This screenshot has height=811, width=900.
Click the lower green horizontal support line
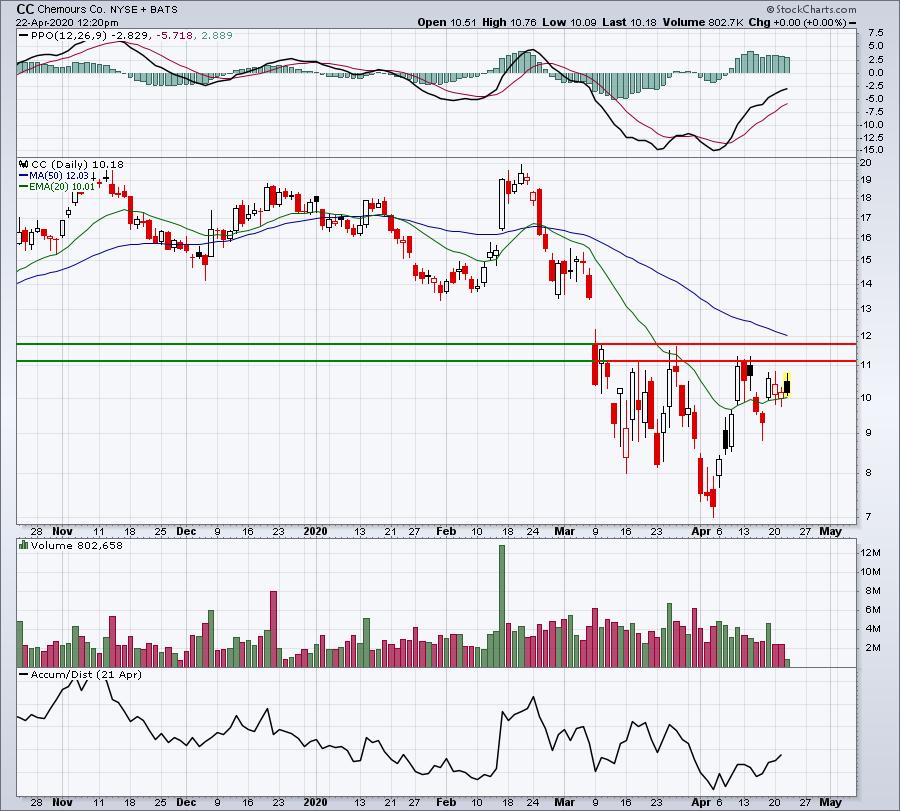(x=304, y=361)
